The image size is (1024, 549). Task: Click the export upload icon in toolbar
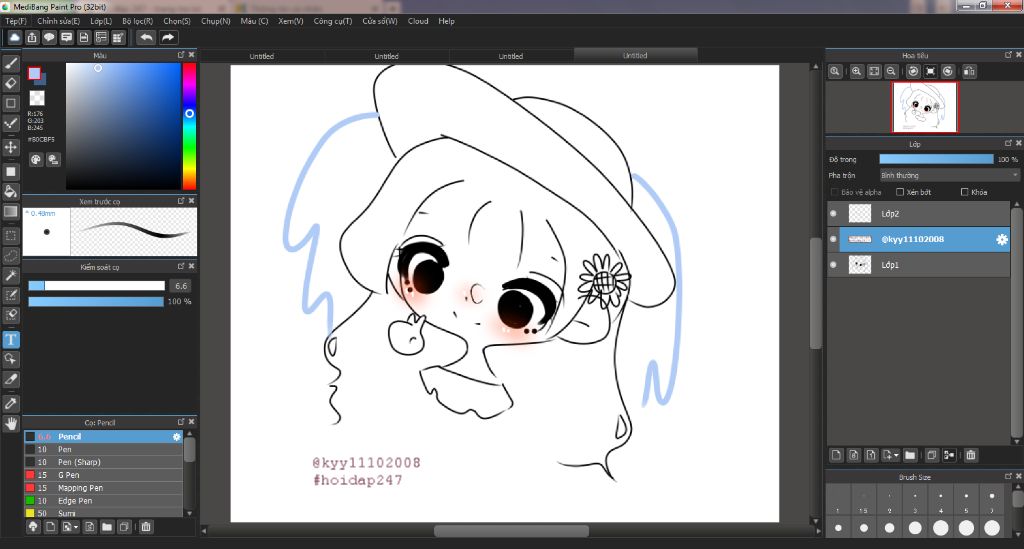tap(32, 38)
